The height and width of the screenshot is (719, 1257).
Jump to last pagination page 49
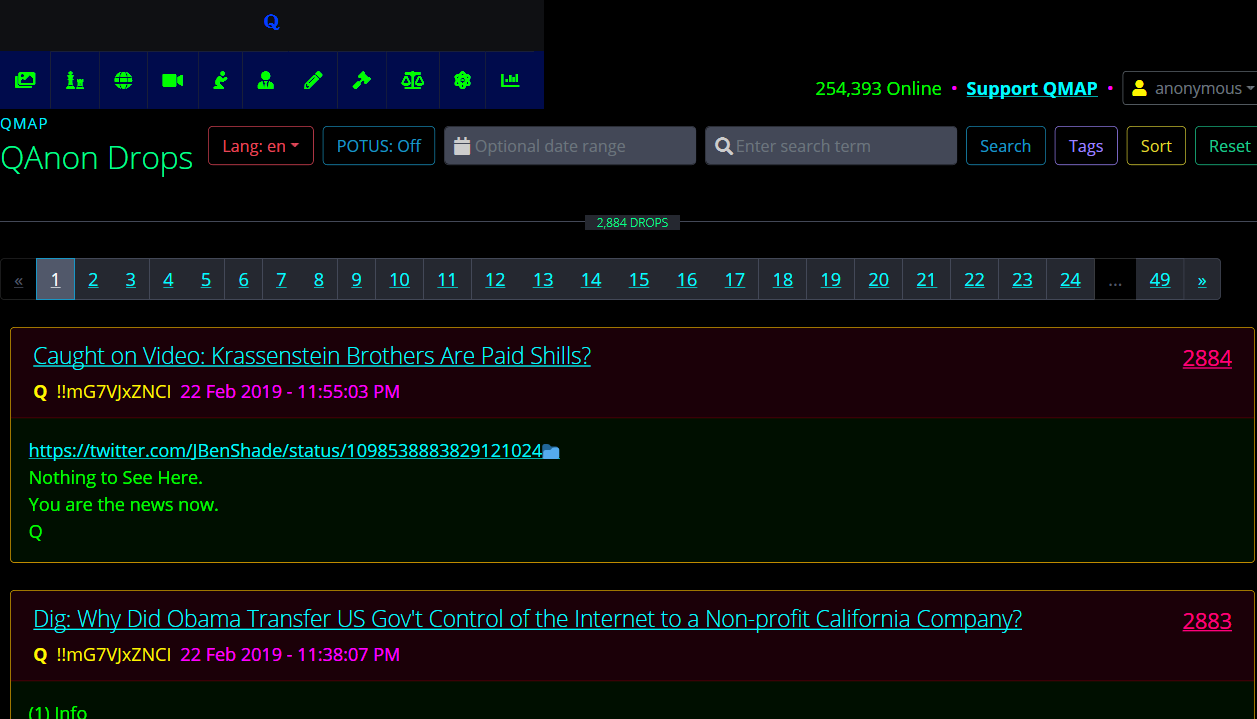[x=1160, y=279]
